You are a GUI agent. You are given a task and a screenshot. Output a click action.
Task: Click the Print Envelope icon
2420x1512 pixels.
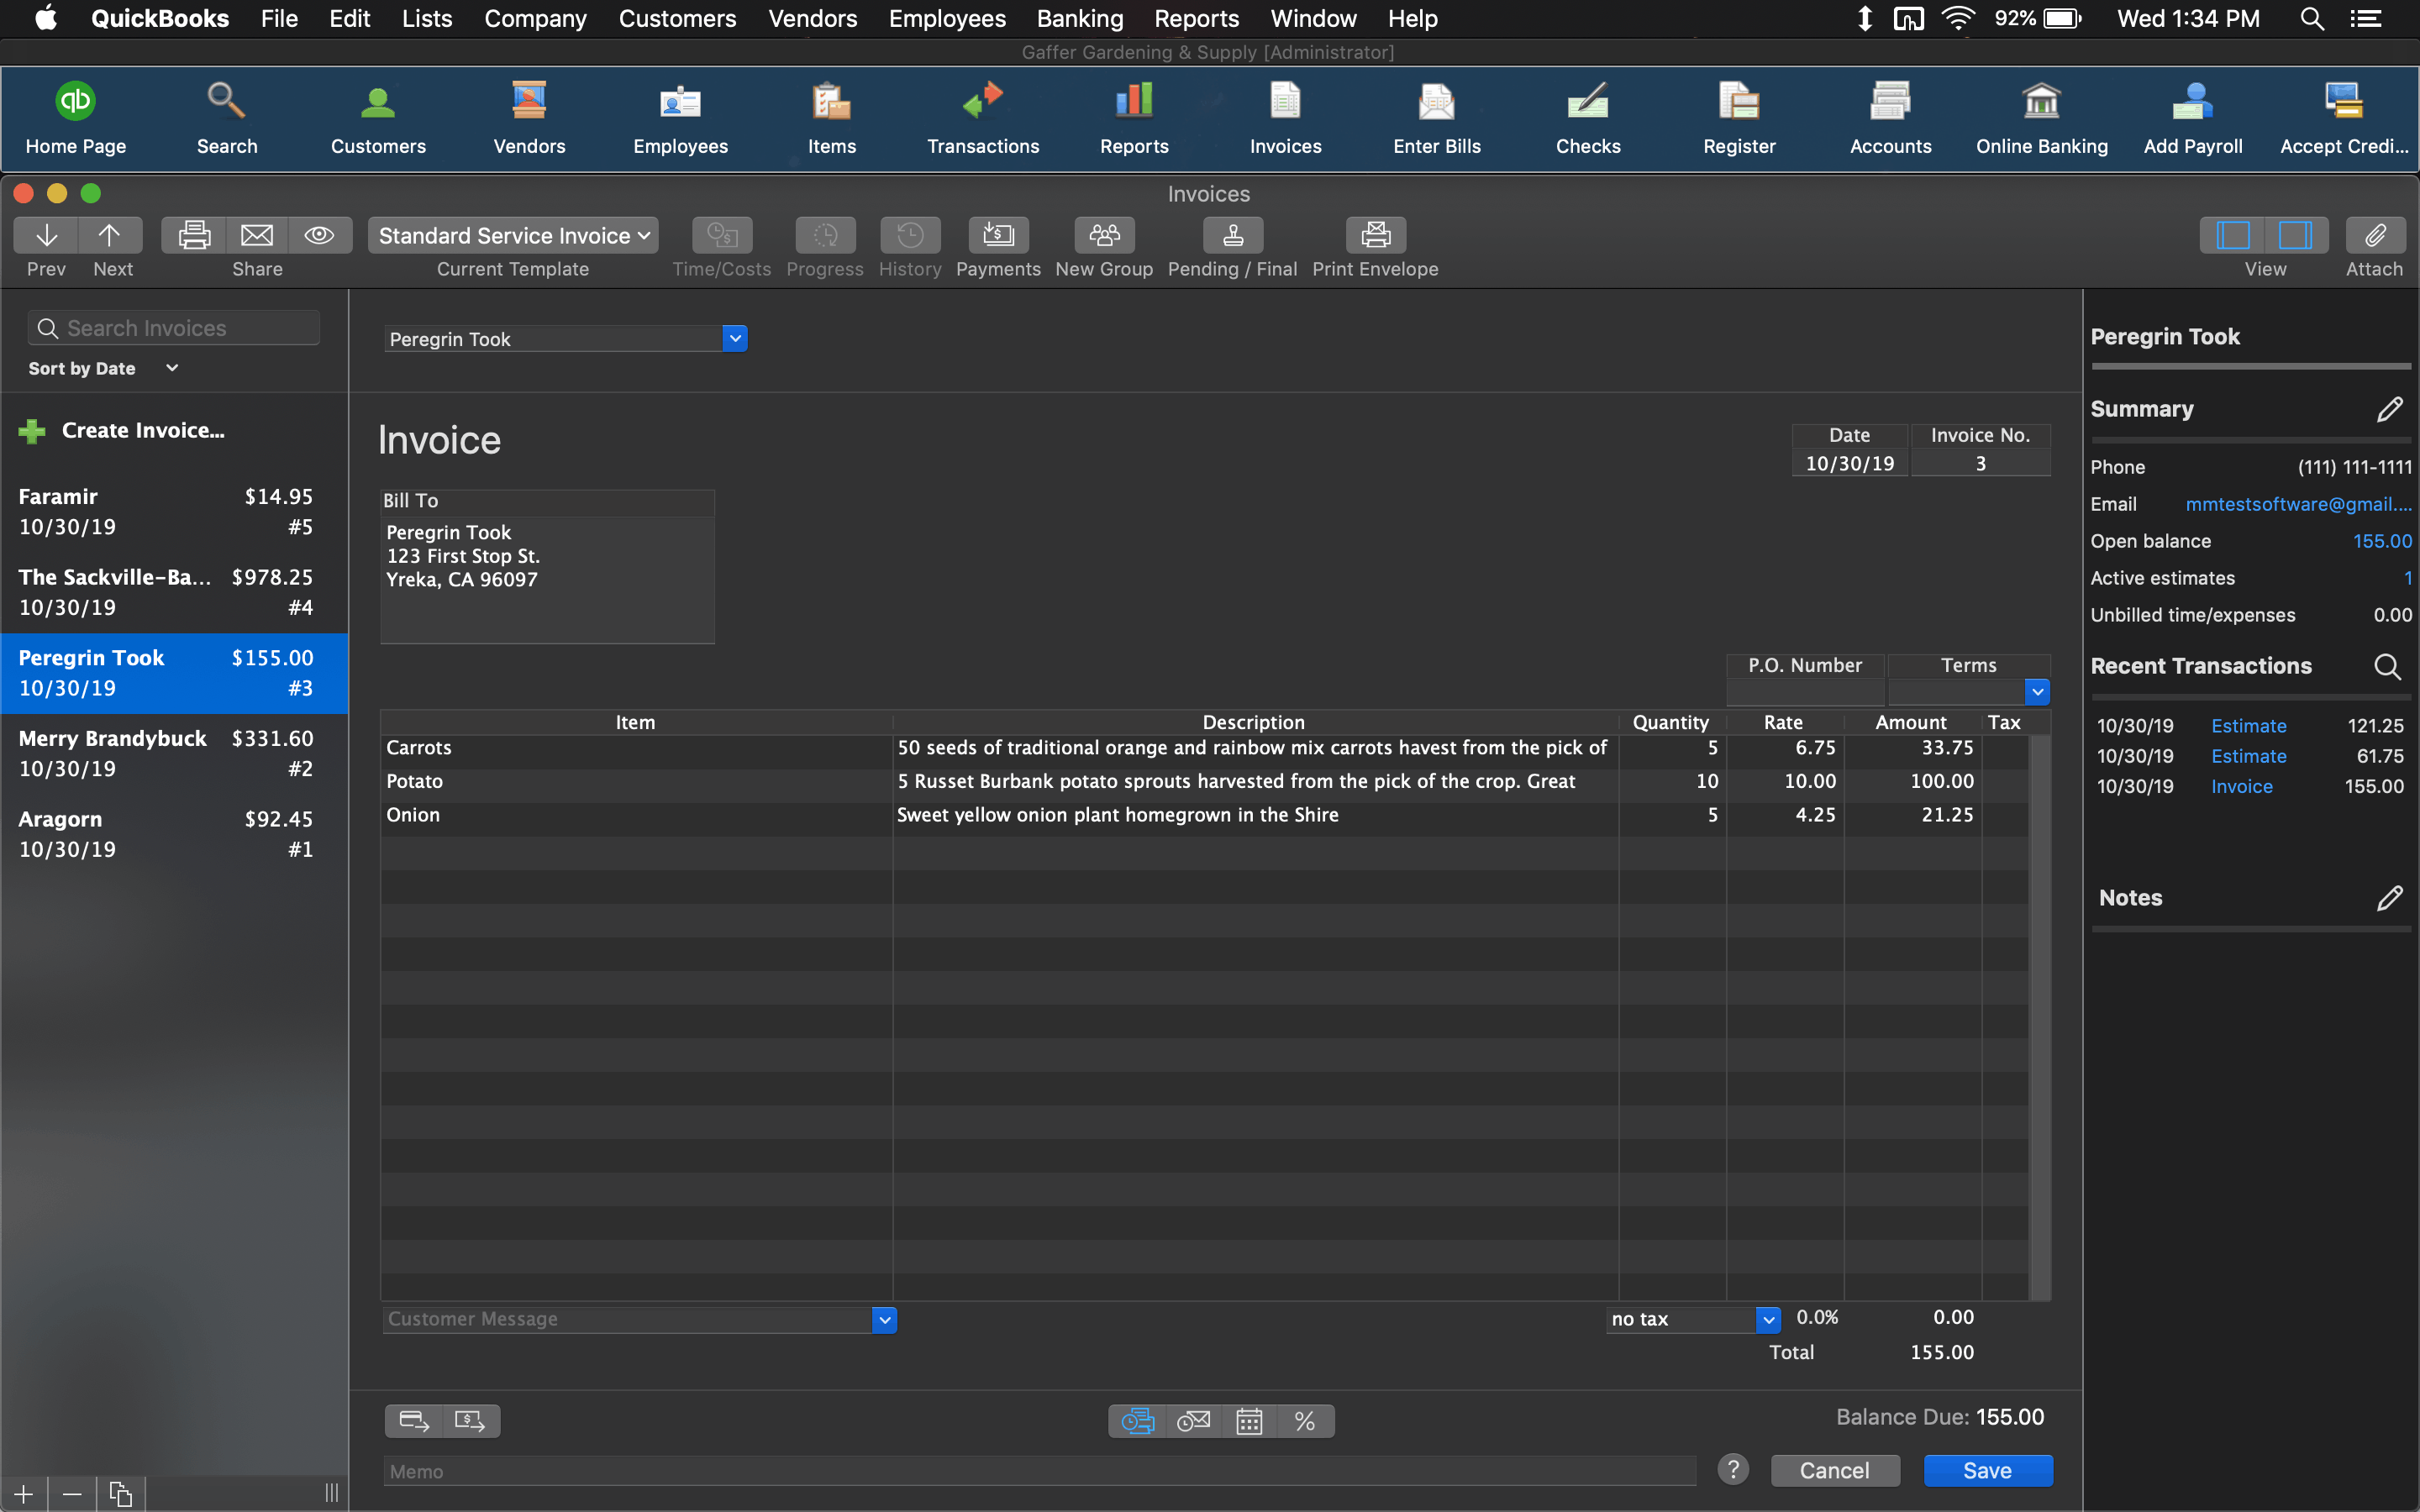click(1376, 235)
